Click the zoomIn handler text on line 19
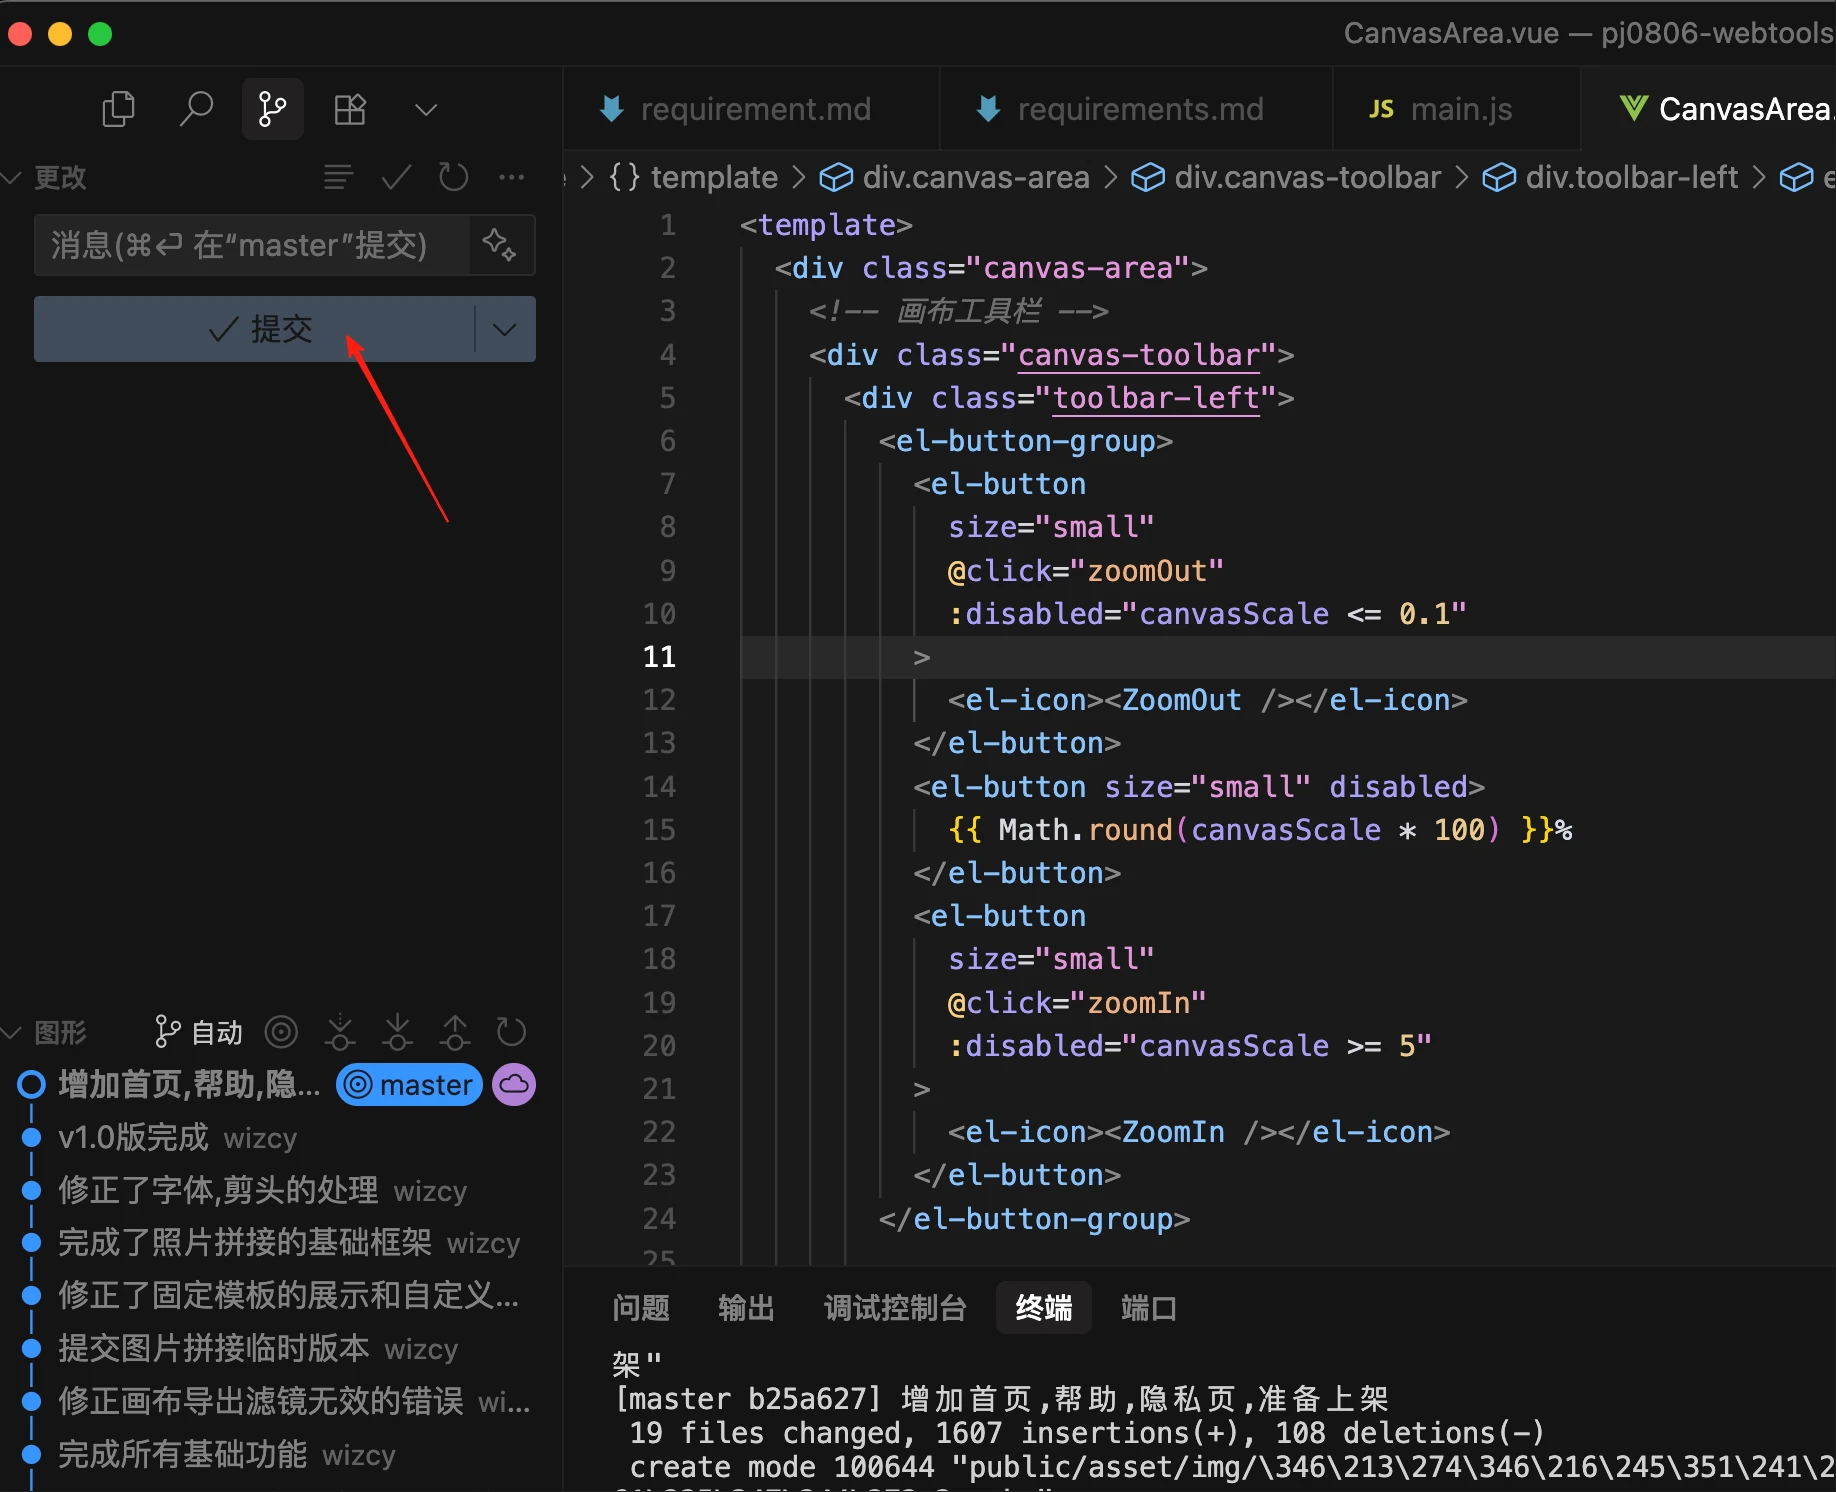Image resolution: width=1836 pixels, height=1492 pixels. [1137, 1003]
